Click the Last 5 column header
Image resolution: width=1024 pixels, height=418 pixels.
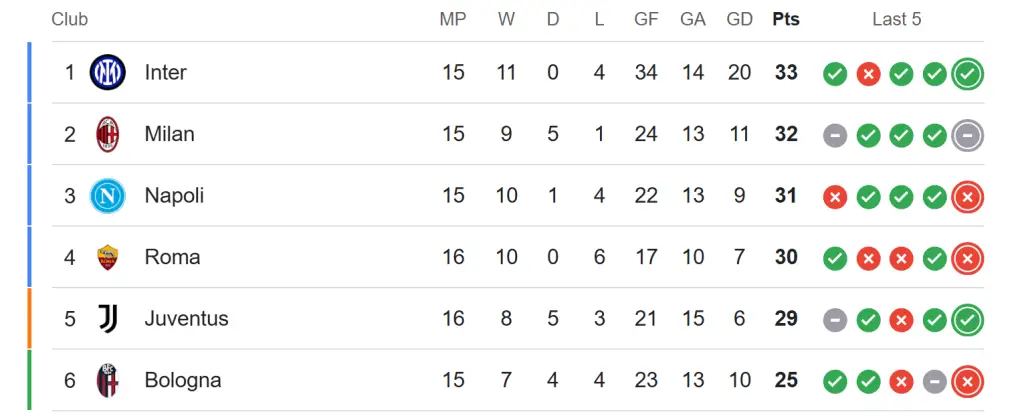pyautogui.click(x=896, y=19)
